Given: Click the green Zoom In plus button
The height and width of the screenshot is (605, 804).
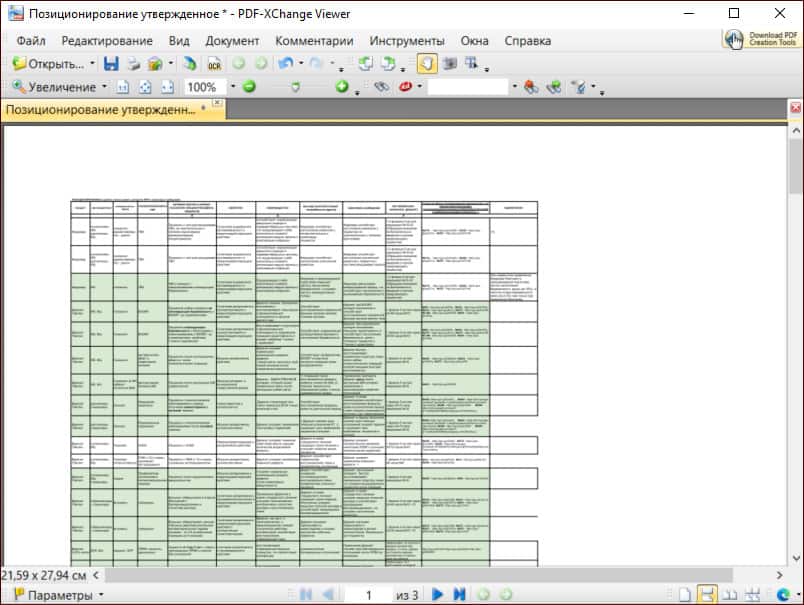Looking at the screenshot, I should coord(341,87).
